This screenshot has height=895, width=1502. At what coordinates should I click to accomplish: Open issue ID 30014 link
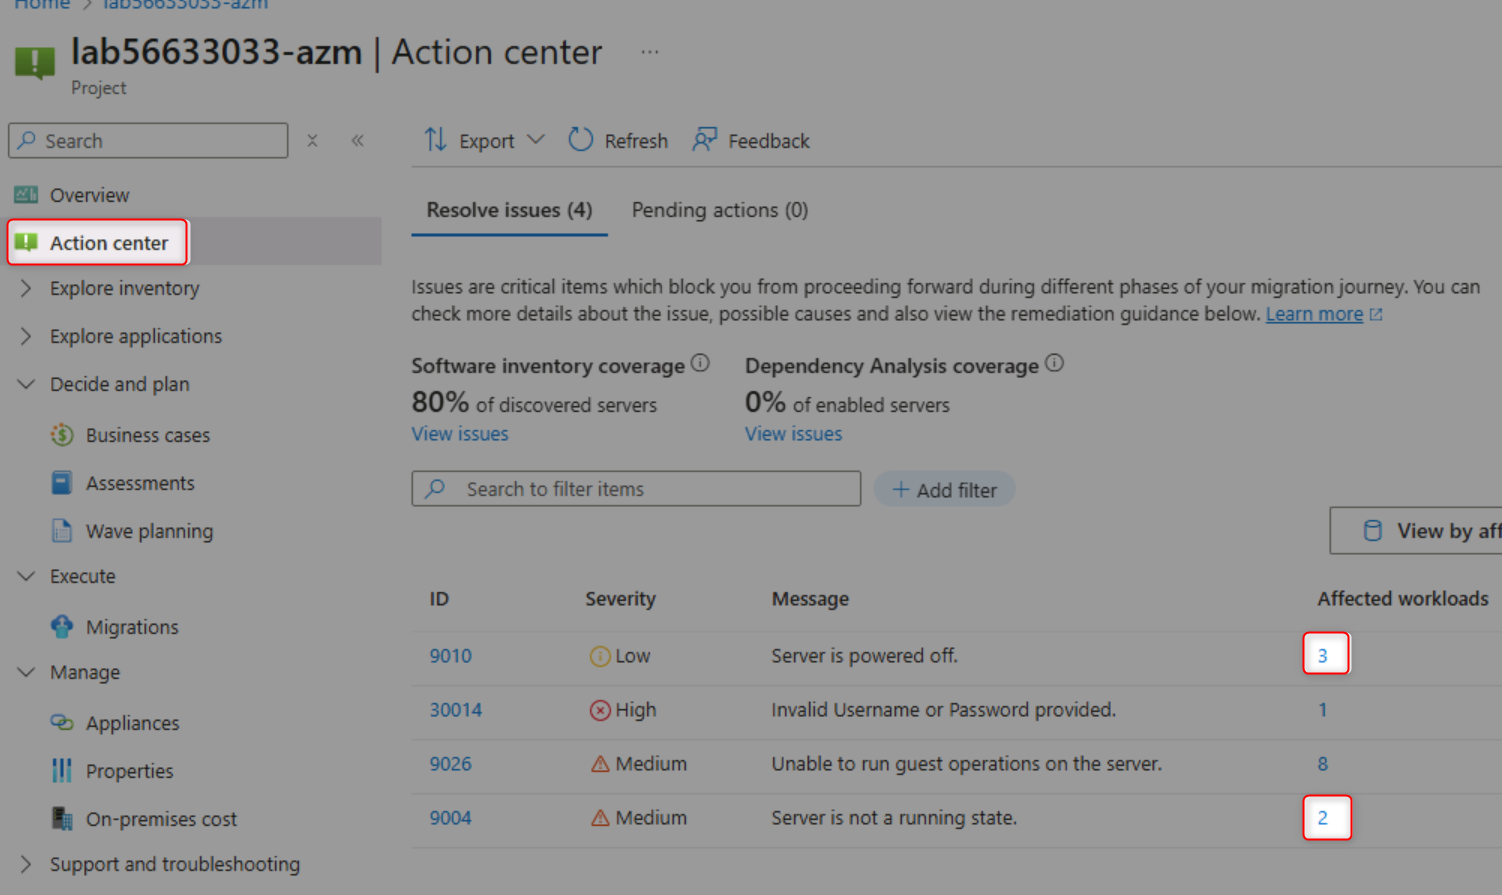coord(455,710)
